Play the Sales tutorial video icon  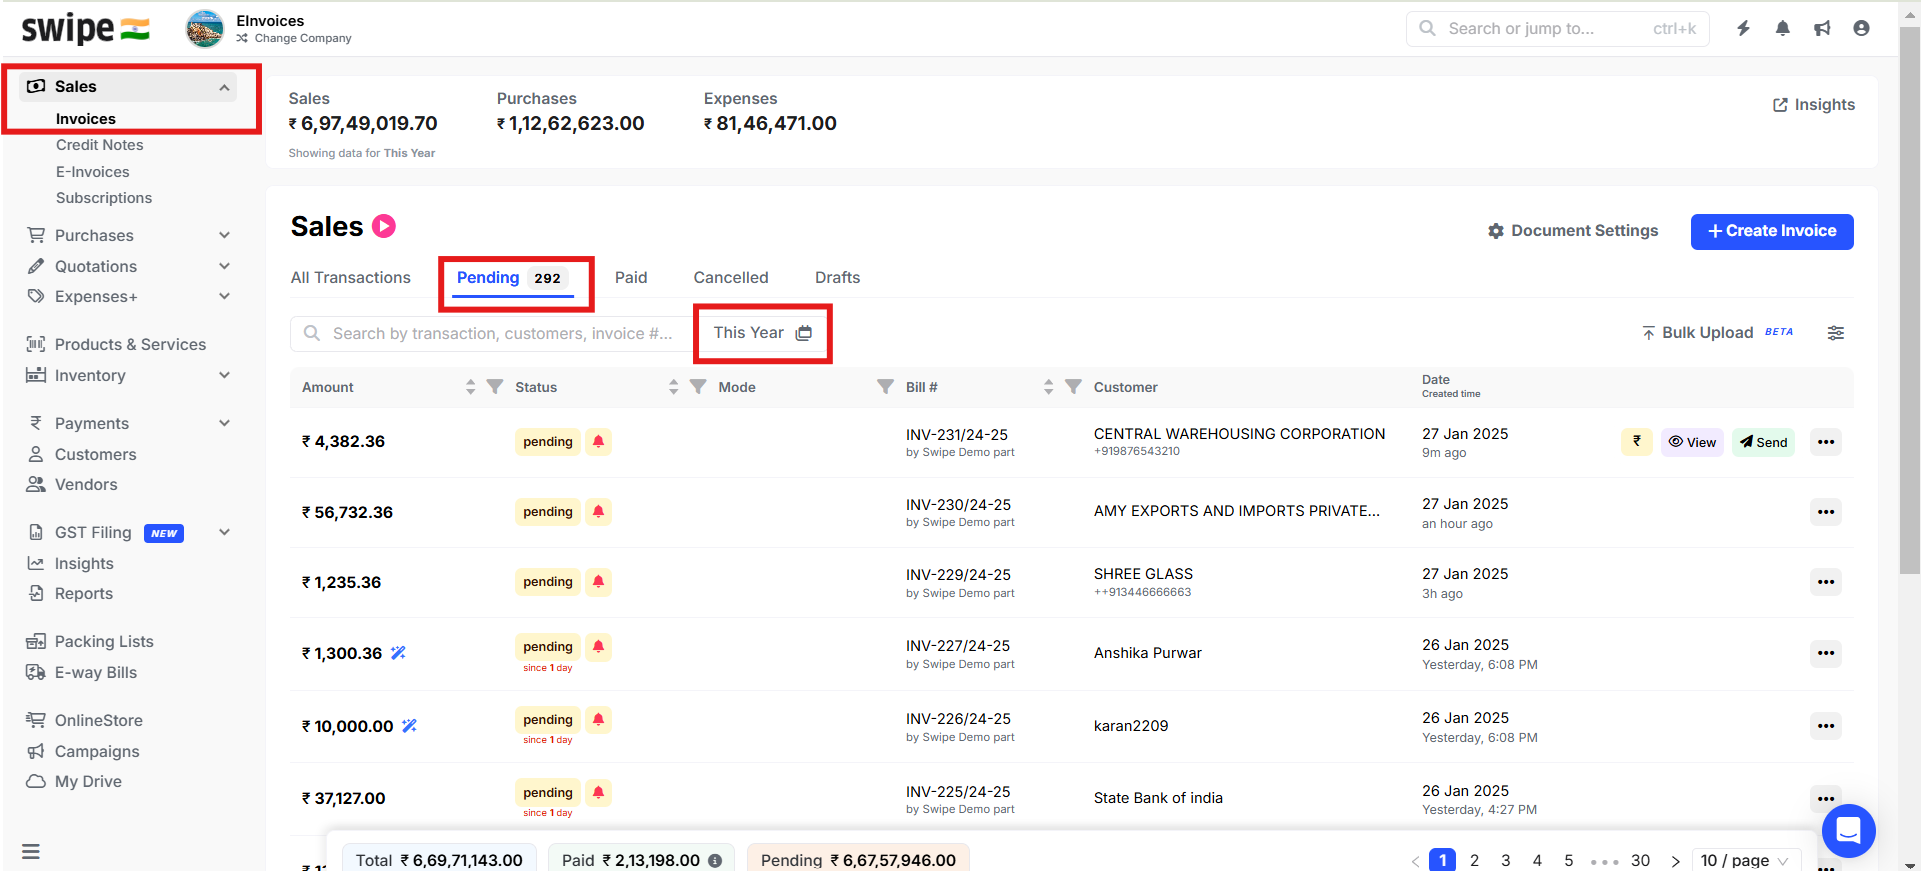pyautogui.click(x=384, y=226)
